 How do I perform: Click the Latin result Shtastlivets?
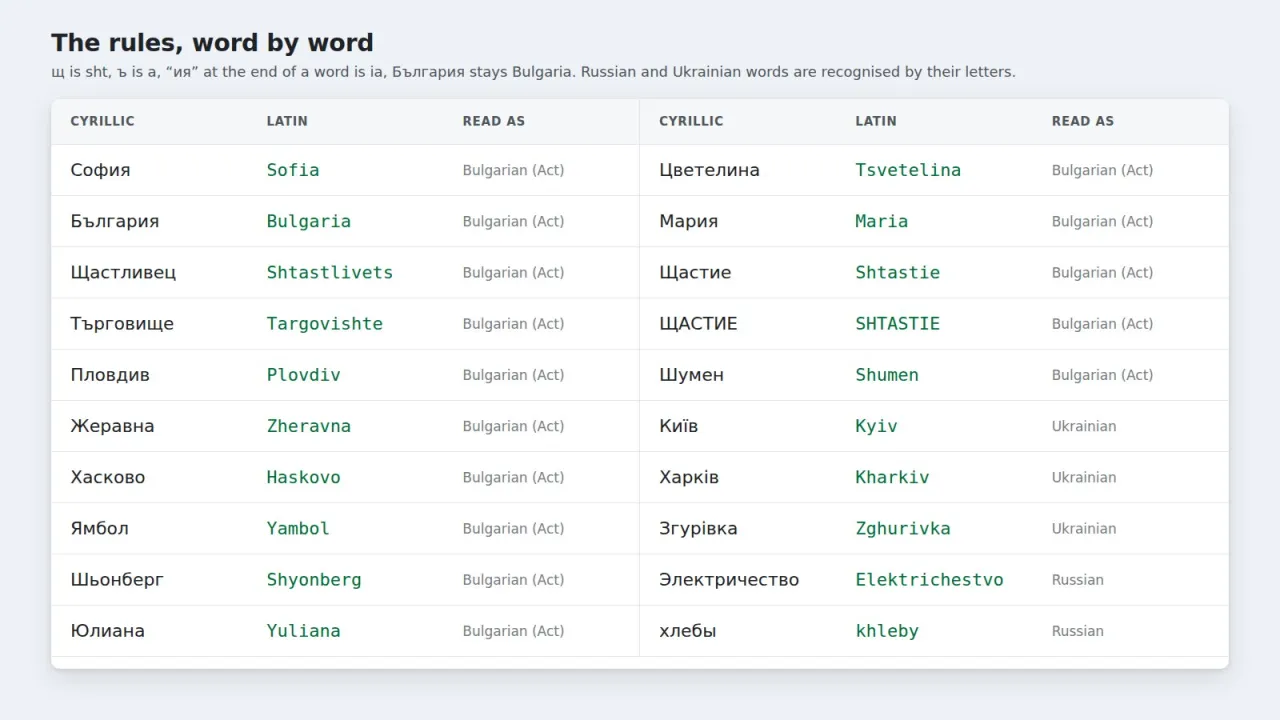click(329, 272)
